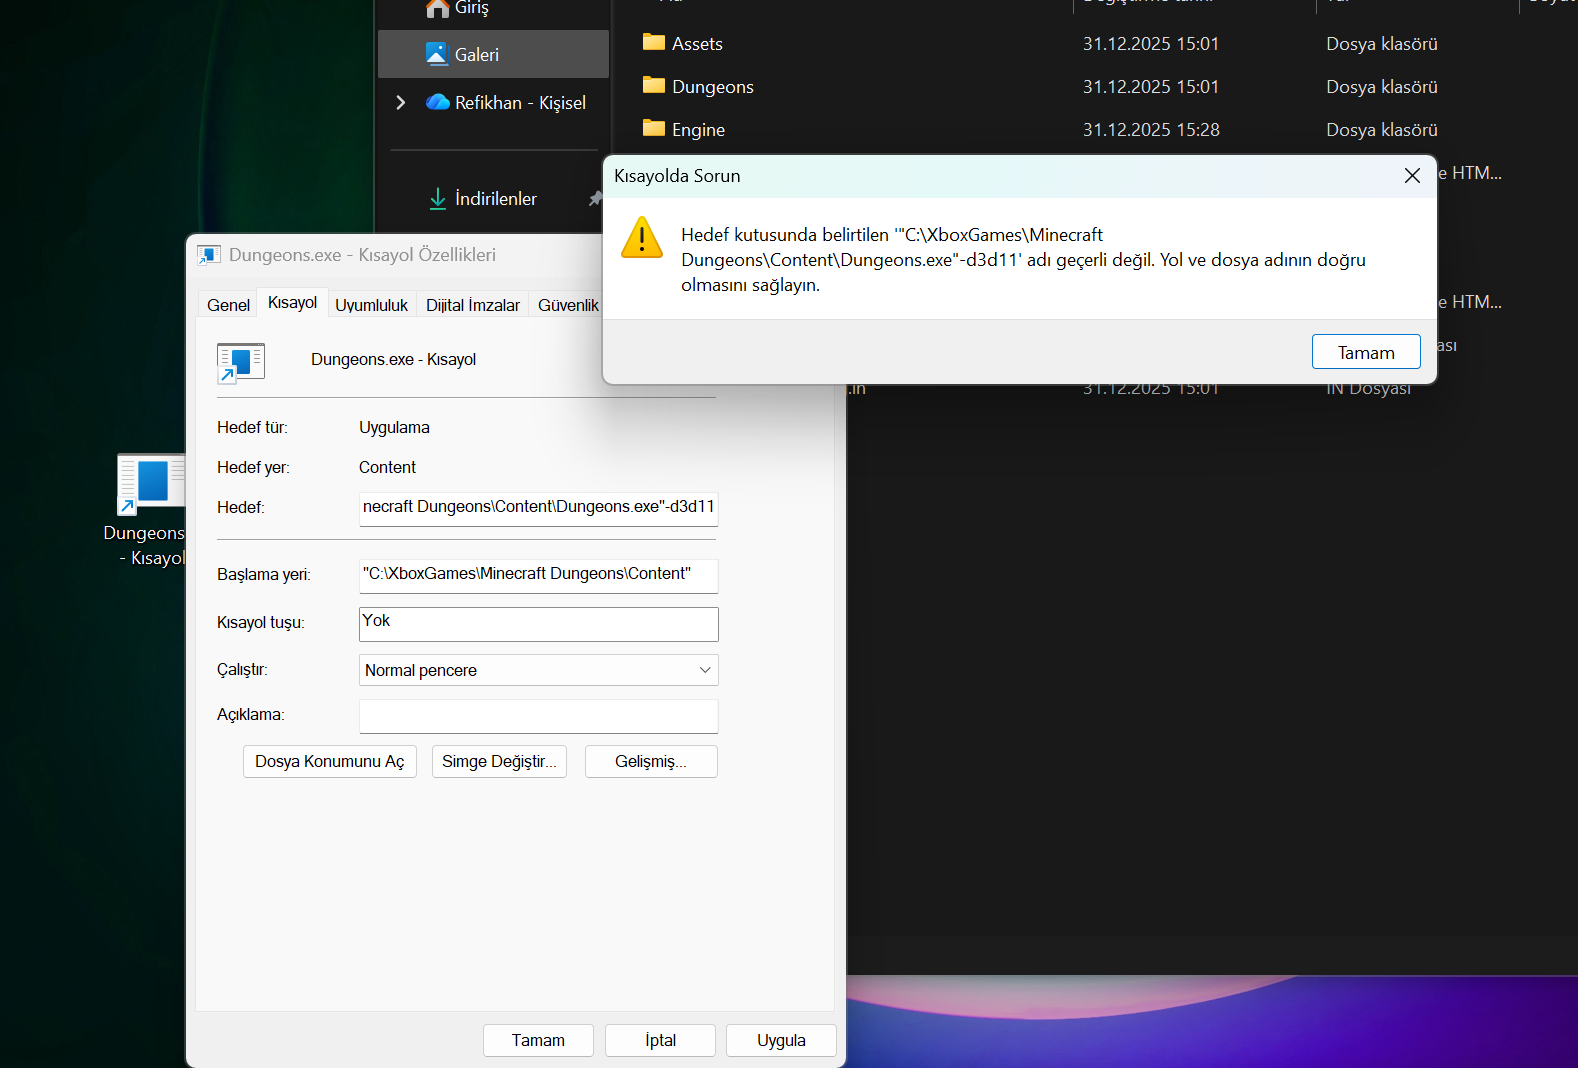Click the large shortcut icon beside Dungeons.exe - Kısayol
Image resolution: width=1578 pixels, height=1068 pixels.
pyautogui.click(x=241, y=362)
